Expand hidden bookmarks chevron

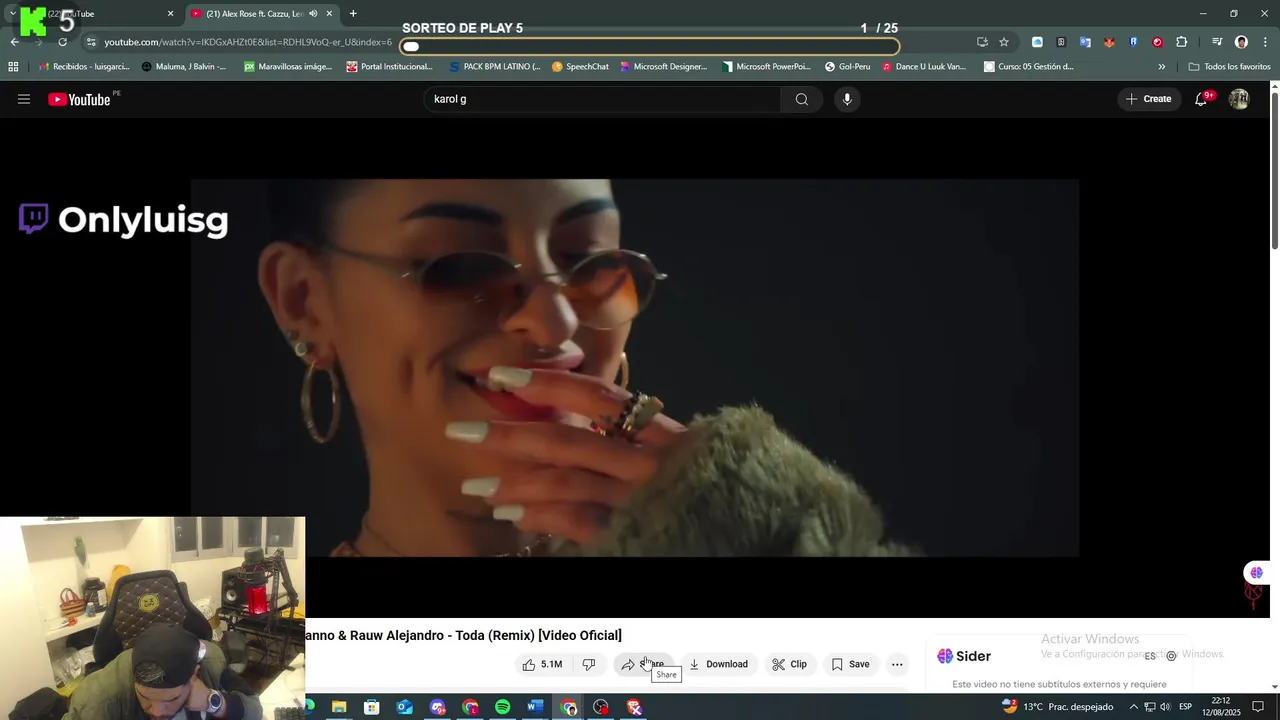pyautogui.click(x=1161, y=67)
